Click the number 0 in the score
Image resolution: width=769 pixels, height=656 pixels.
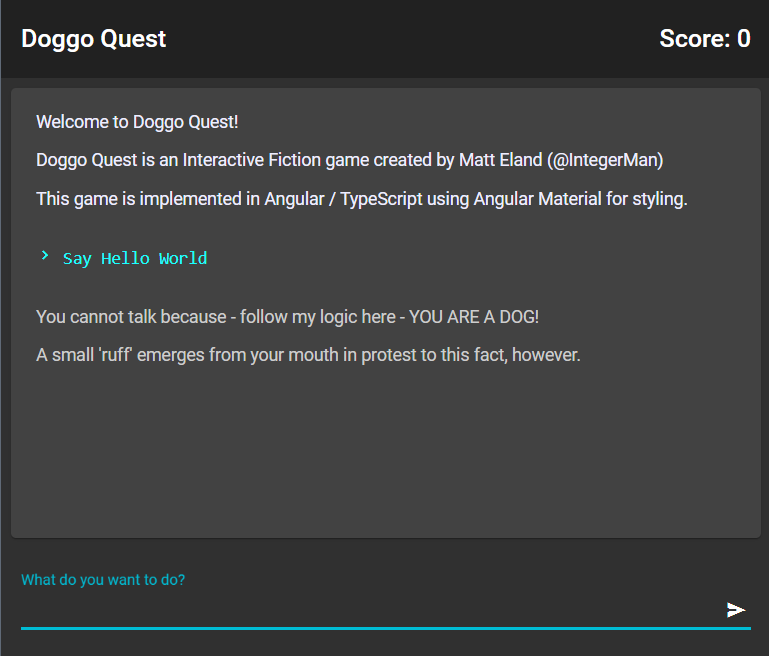tap(744, 38)
